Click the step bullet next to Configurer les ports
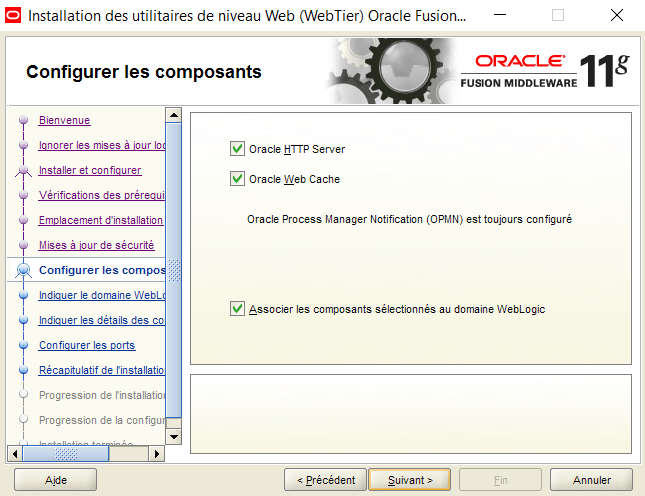Viewport: 645px width, 496px height. 23,346
